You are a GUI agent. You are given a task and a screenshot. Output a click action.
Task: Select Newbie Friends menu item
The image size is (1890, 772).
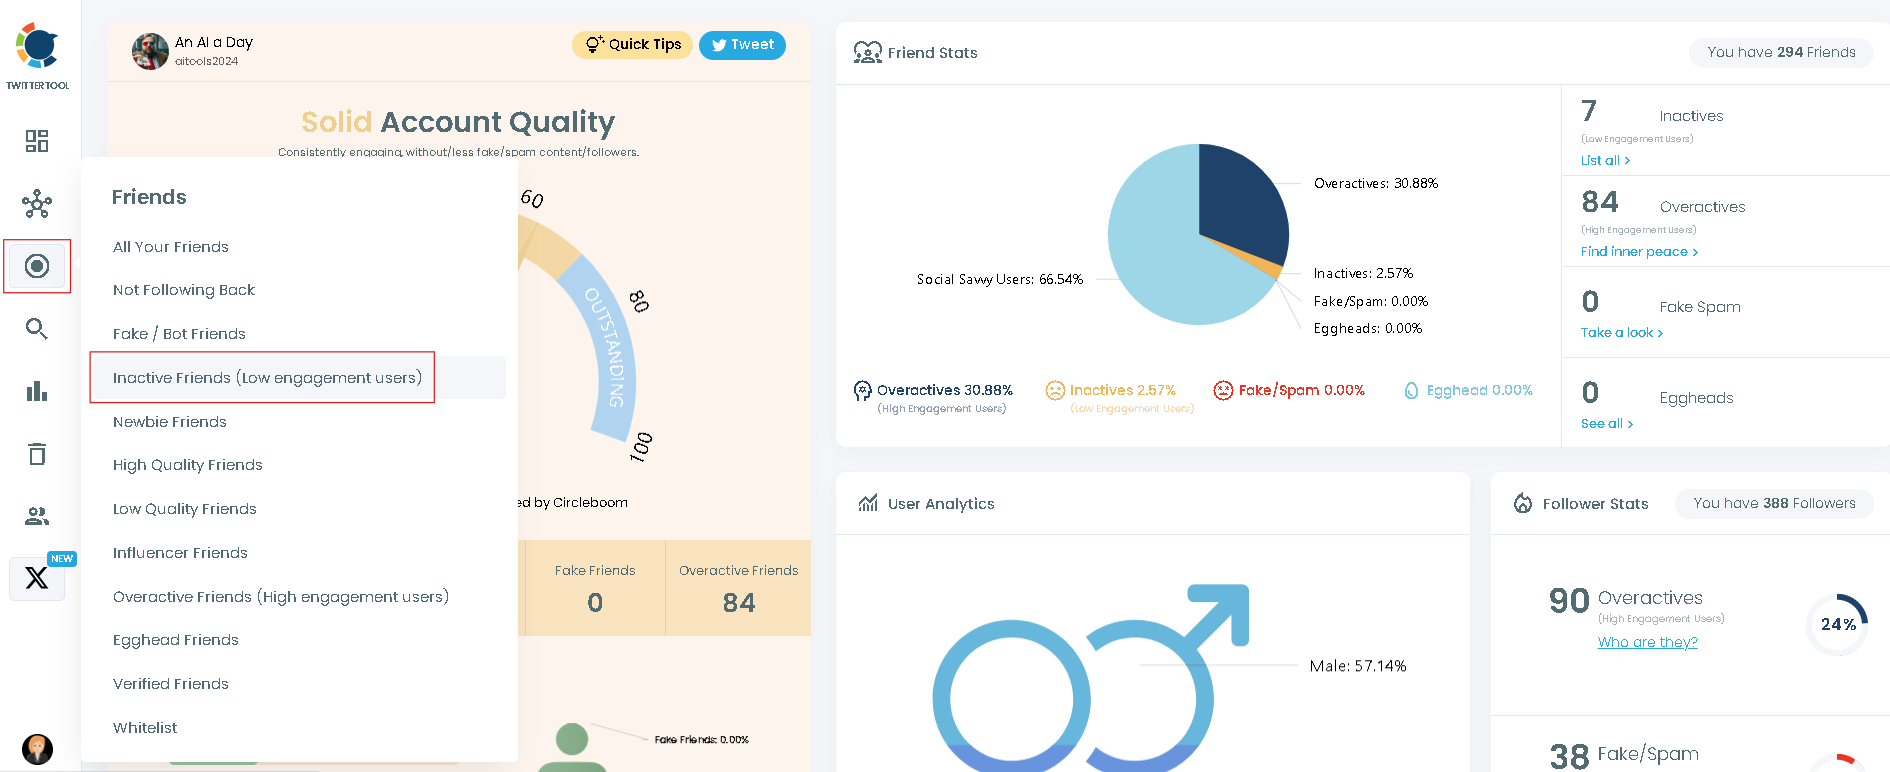coord(170,422)
